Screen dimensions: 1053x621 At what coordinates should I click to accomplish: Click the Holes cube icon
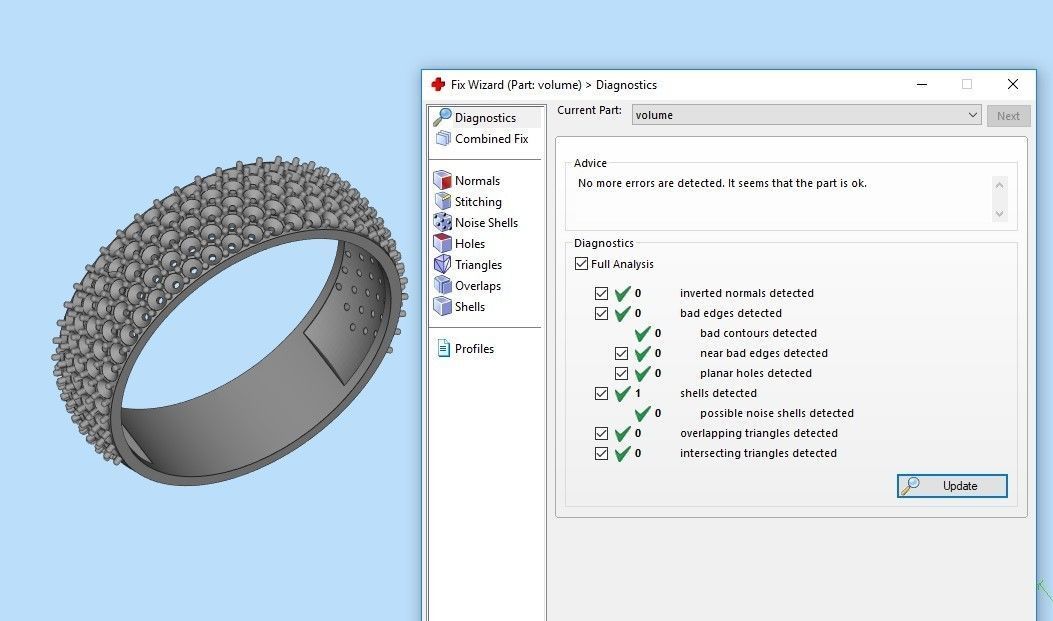[443, 243]
